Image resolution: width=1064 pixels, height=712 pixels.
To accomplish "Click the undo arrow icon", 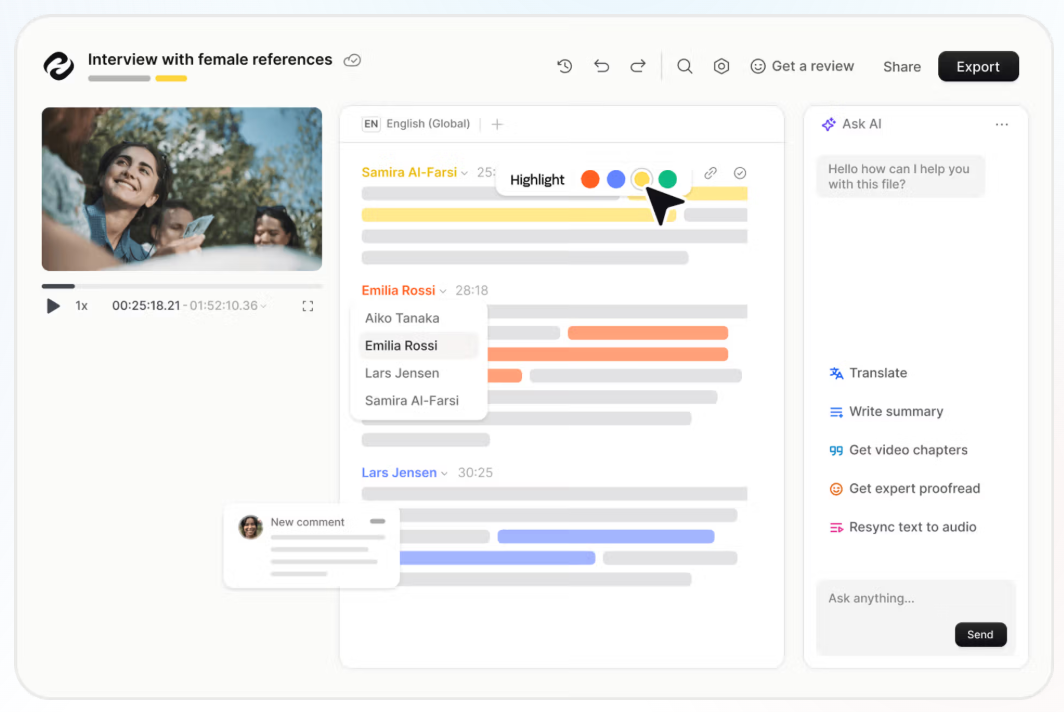I will [601, 66].
